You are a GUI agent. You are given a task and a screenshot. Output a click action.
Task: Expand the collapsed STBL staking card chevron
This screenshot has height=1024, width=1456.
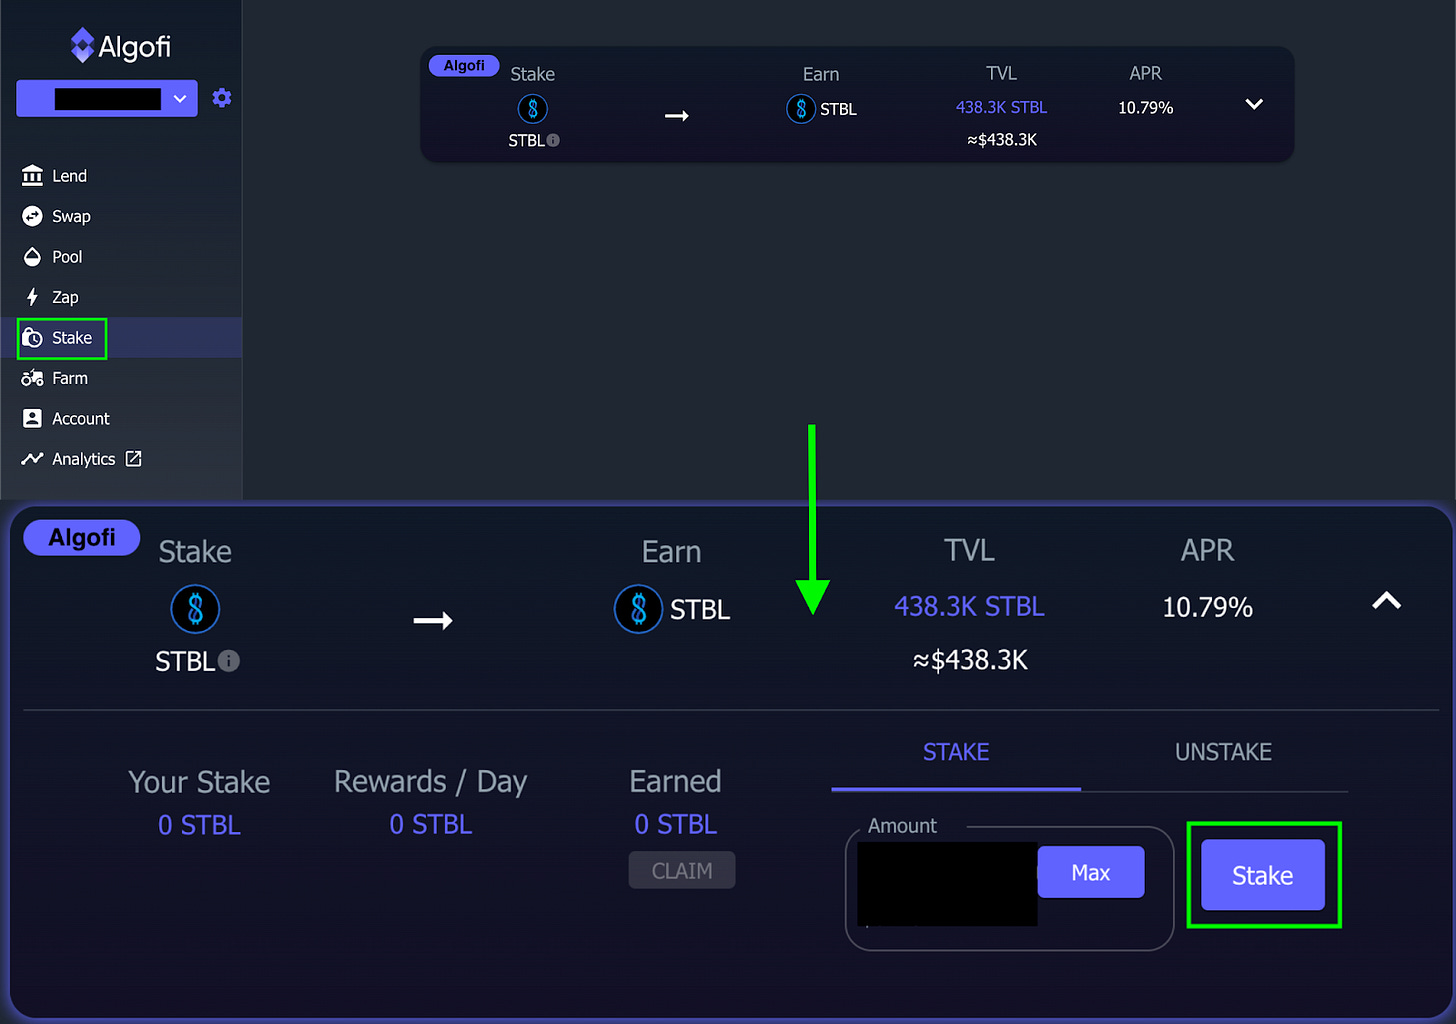(x=1254, y=105)
